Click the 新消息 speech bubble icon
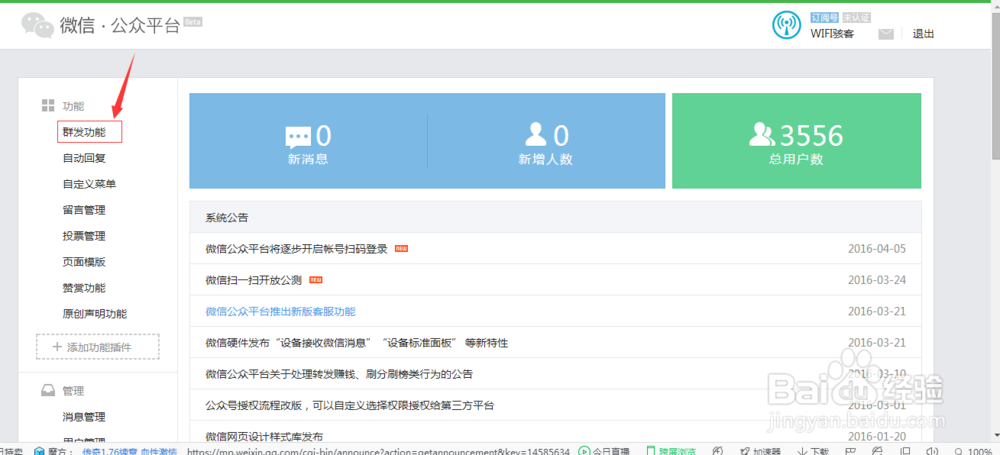 click(298, 137)
